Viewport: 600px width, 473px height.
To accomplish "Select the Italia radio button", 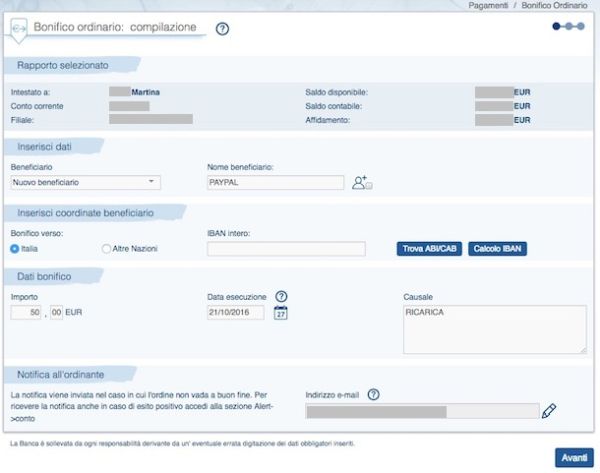I will [15, 248].
